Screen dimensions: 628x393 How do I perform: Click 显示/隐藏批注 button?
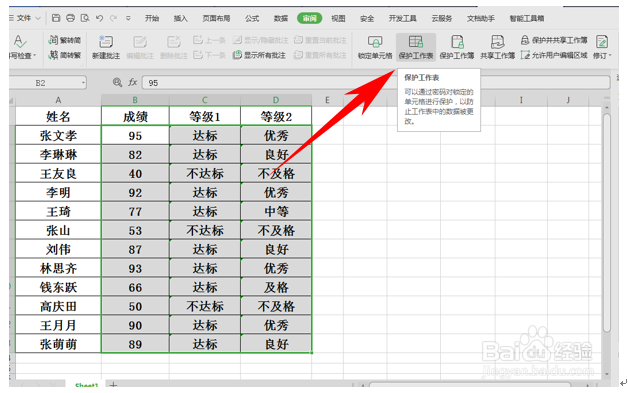(x=260, y=40)
